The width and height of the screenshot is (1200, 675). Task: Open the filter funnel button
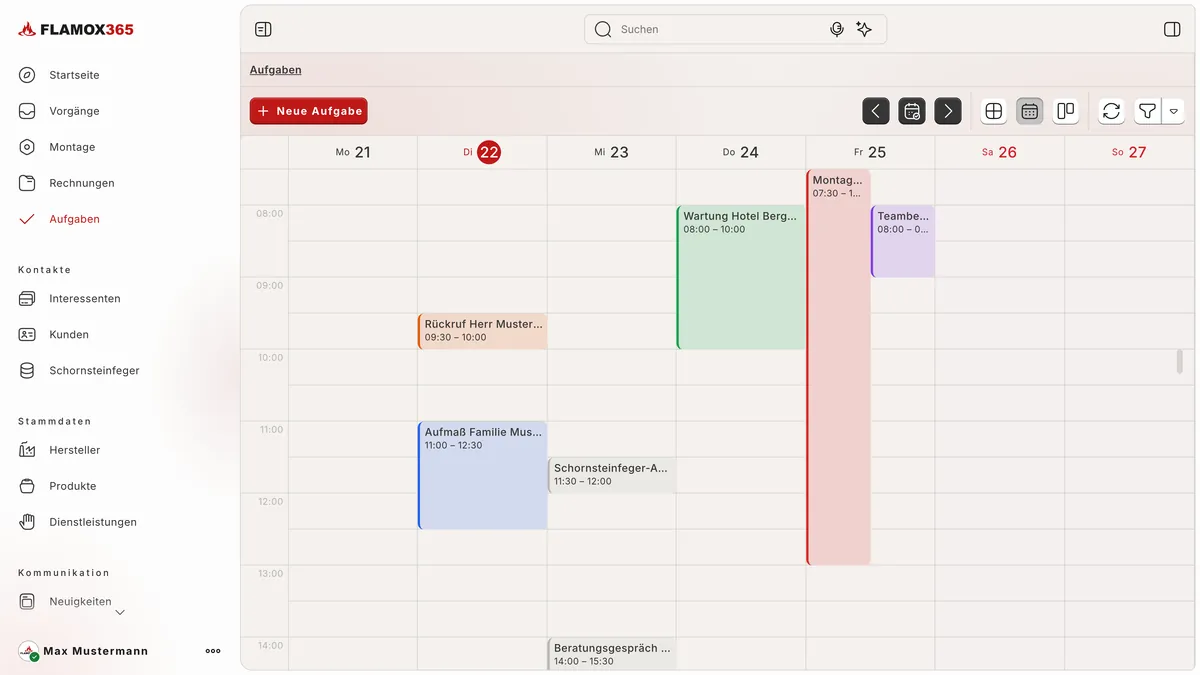tap(1148, 111)
